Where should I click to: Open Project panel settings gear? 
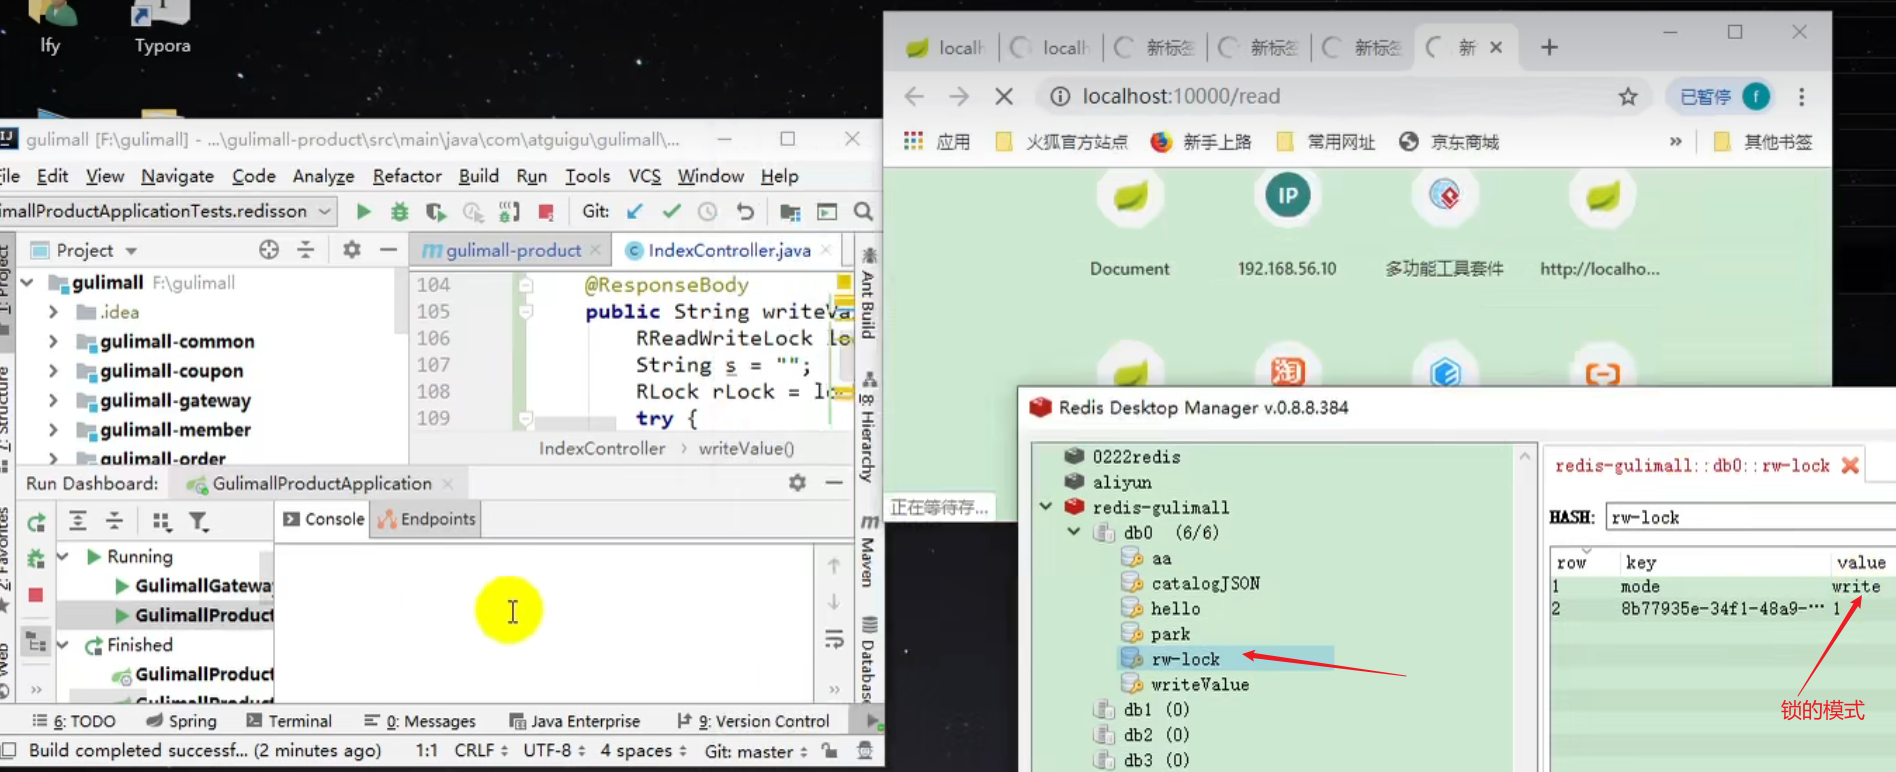(352, 250)
